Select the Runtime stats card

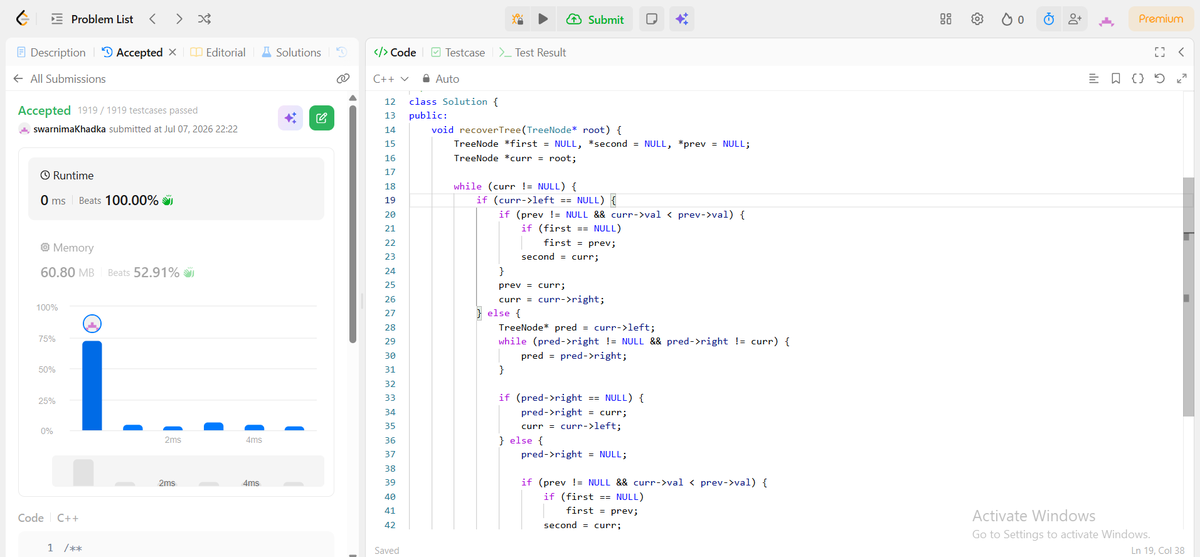coord(175,189)
